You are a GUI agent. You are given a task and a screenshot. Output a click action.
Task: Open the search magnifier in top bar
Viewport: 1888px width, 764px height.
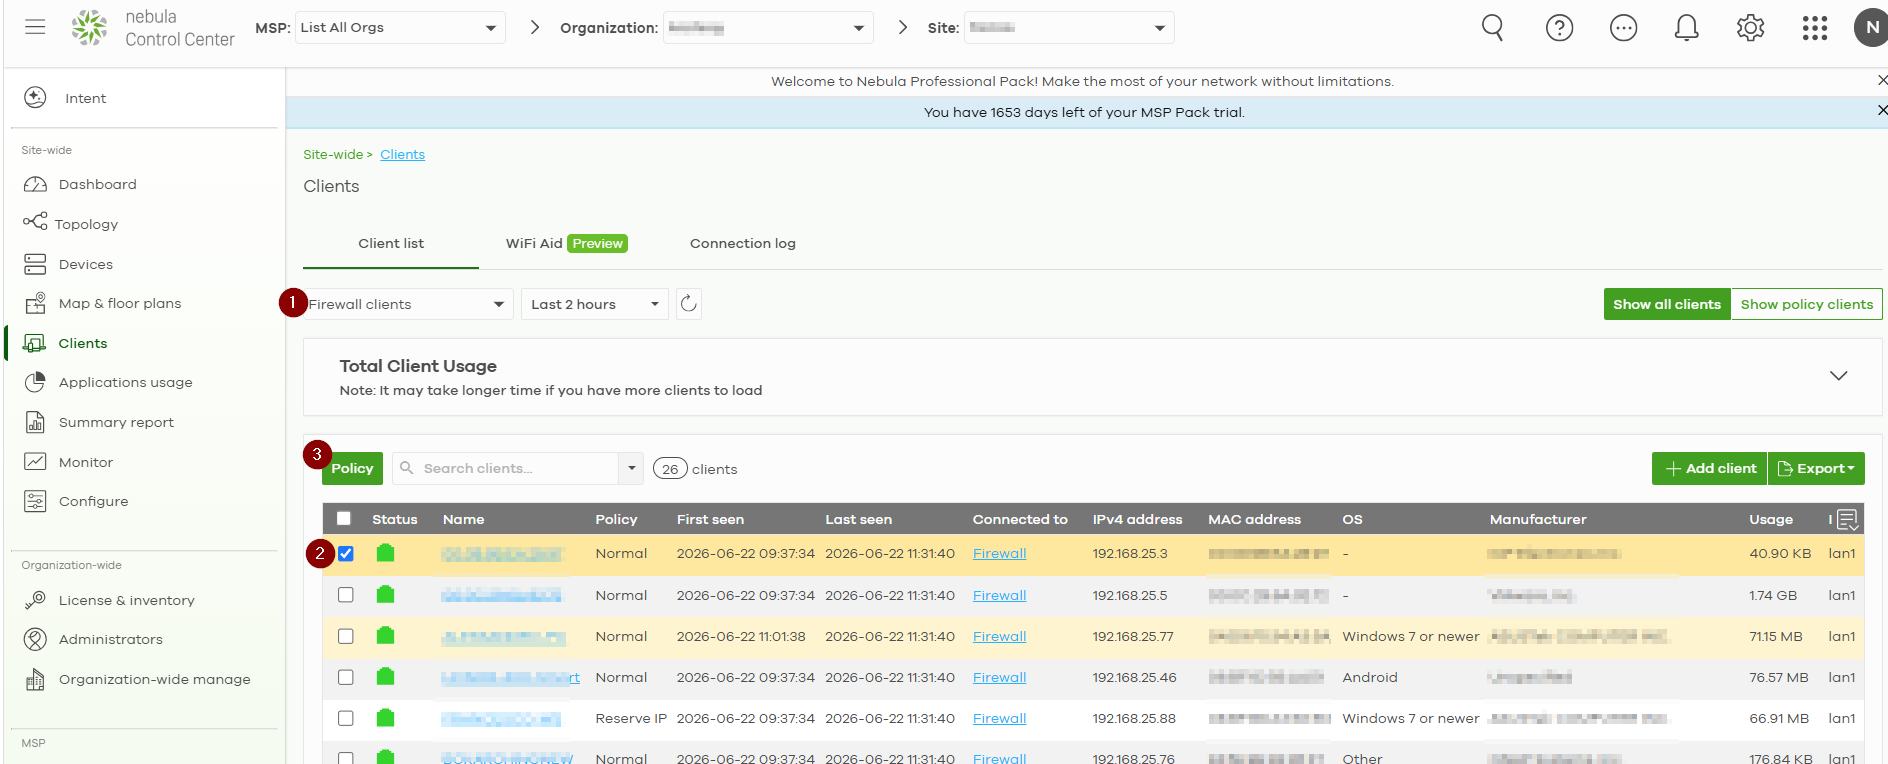point(1492,28)
